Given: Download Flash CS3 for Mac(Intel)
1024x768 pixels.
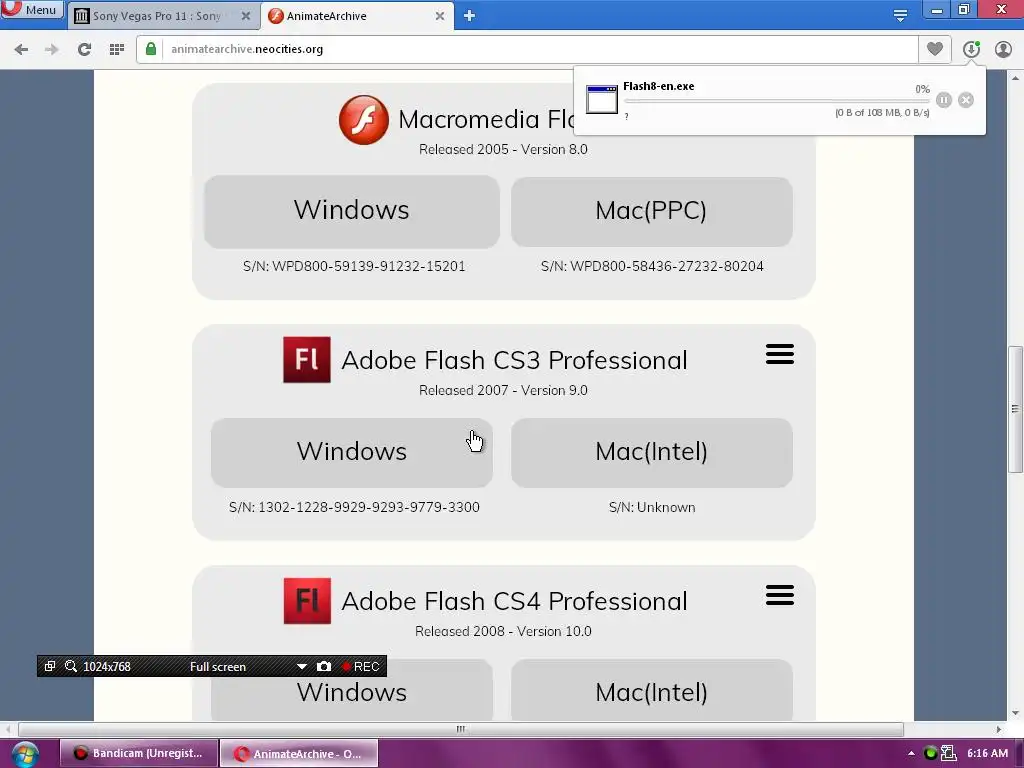Looking at the screenshot, I should click(x=651, y=452).
